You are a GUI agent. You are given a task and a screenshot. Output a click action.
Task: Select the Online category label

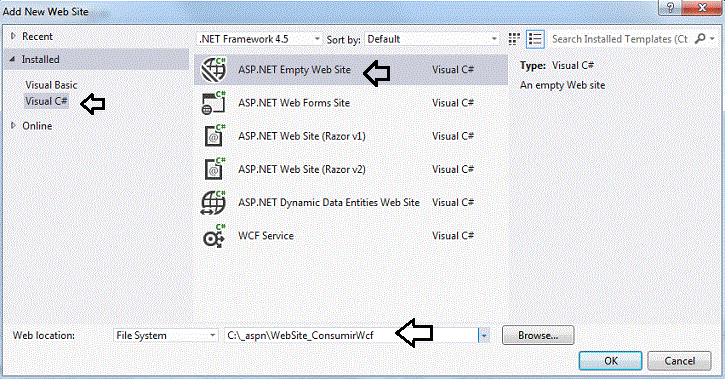(x=37, y=126)
